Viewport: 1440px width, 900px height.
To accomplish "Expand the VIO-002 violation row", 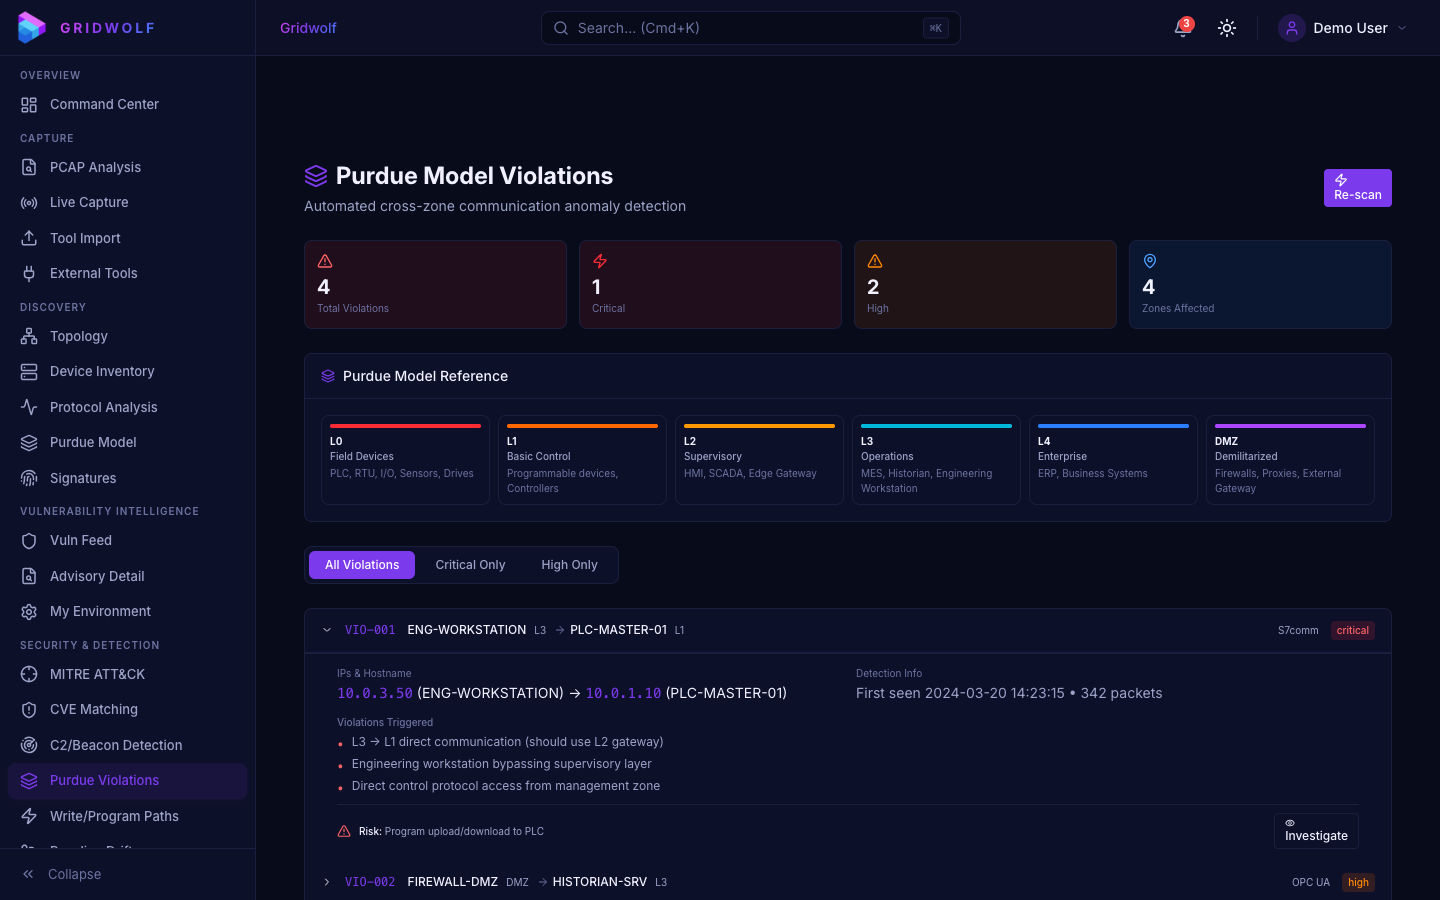I will coord(327,882).
